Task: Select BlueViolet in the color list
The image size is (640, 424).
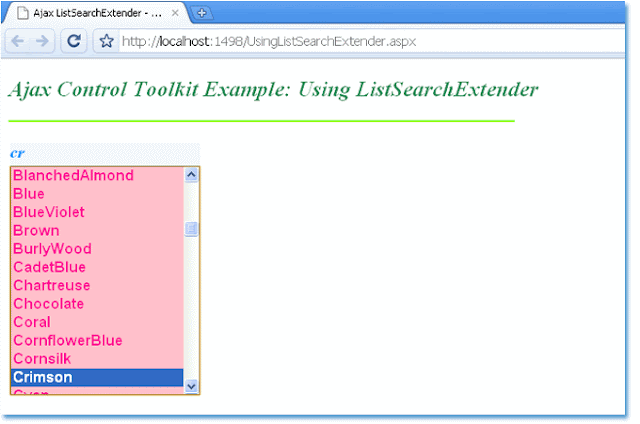Action: (97, 212)
